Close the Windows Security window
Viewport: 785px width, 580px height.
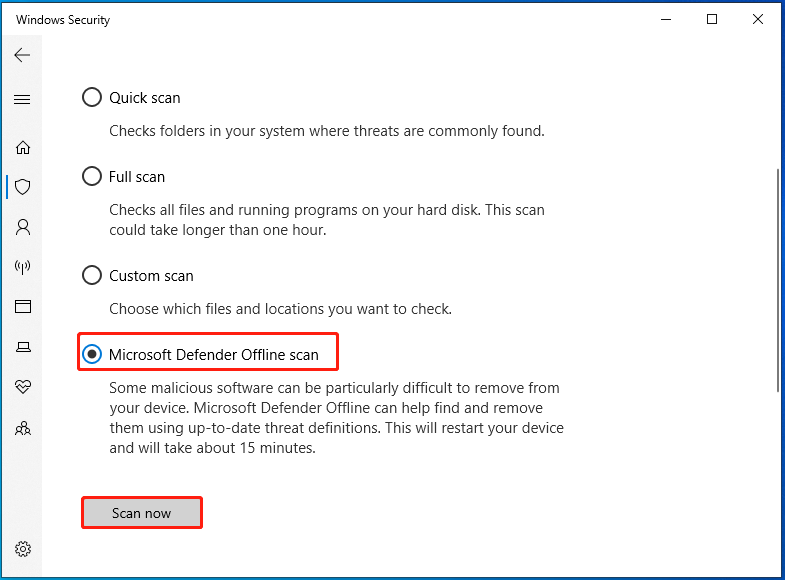[758, 20]
